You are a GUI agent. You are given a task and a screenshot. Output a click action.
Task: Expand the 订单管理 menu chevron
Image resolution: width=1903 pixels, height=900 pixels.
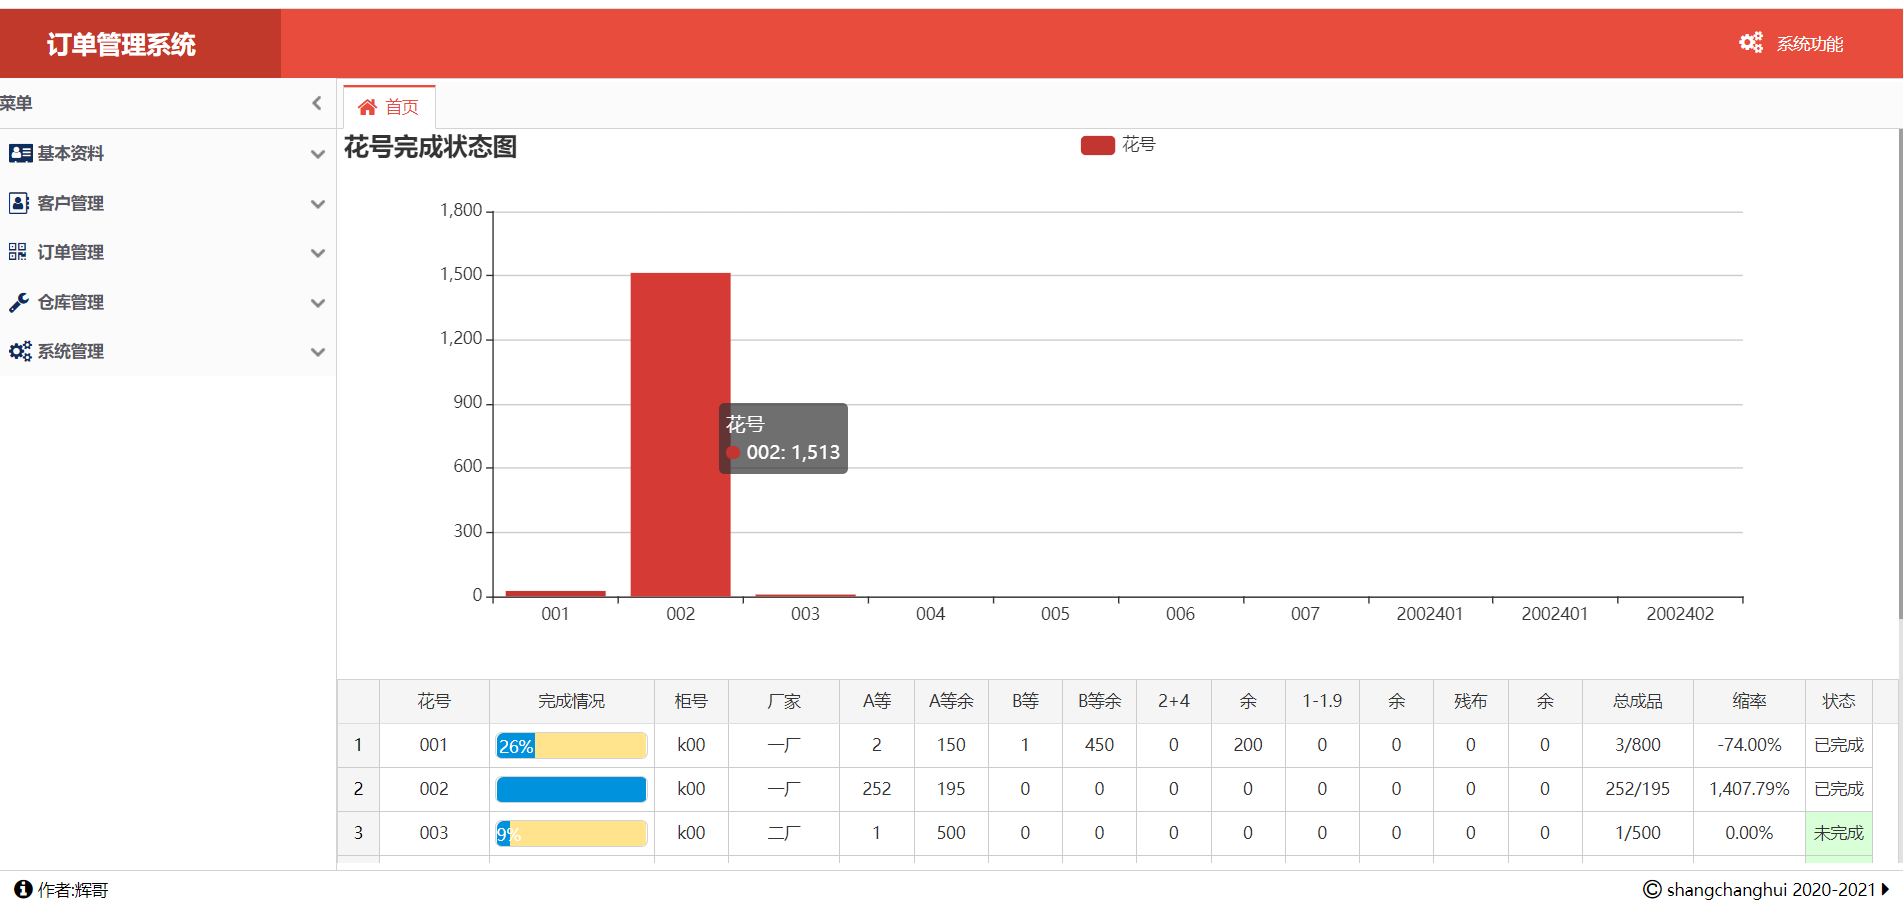(x=318, y=253)
